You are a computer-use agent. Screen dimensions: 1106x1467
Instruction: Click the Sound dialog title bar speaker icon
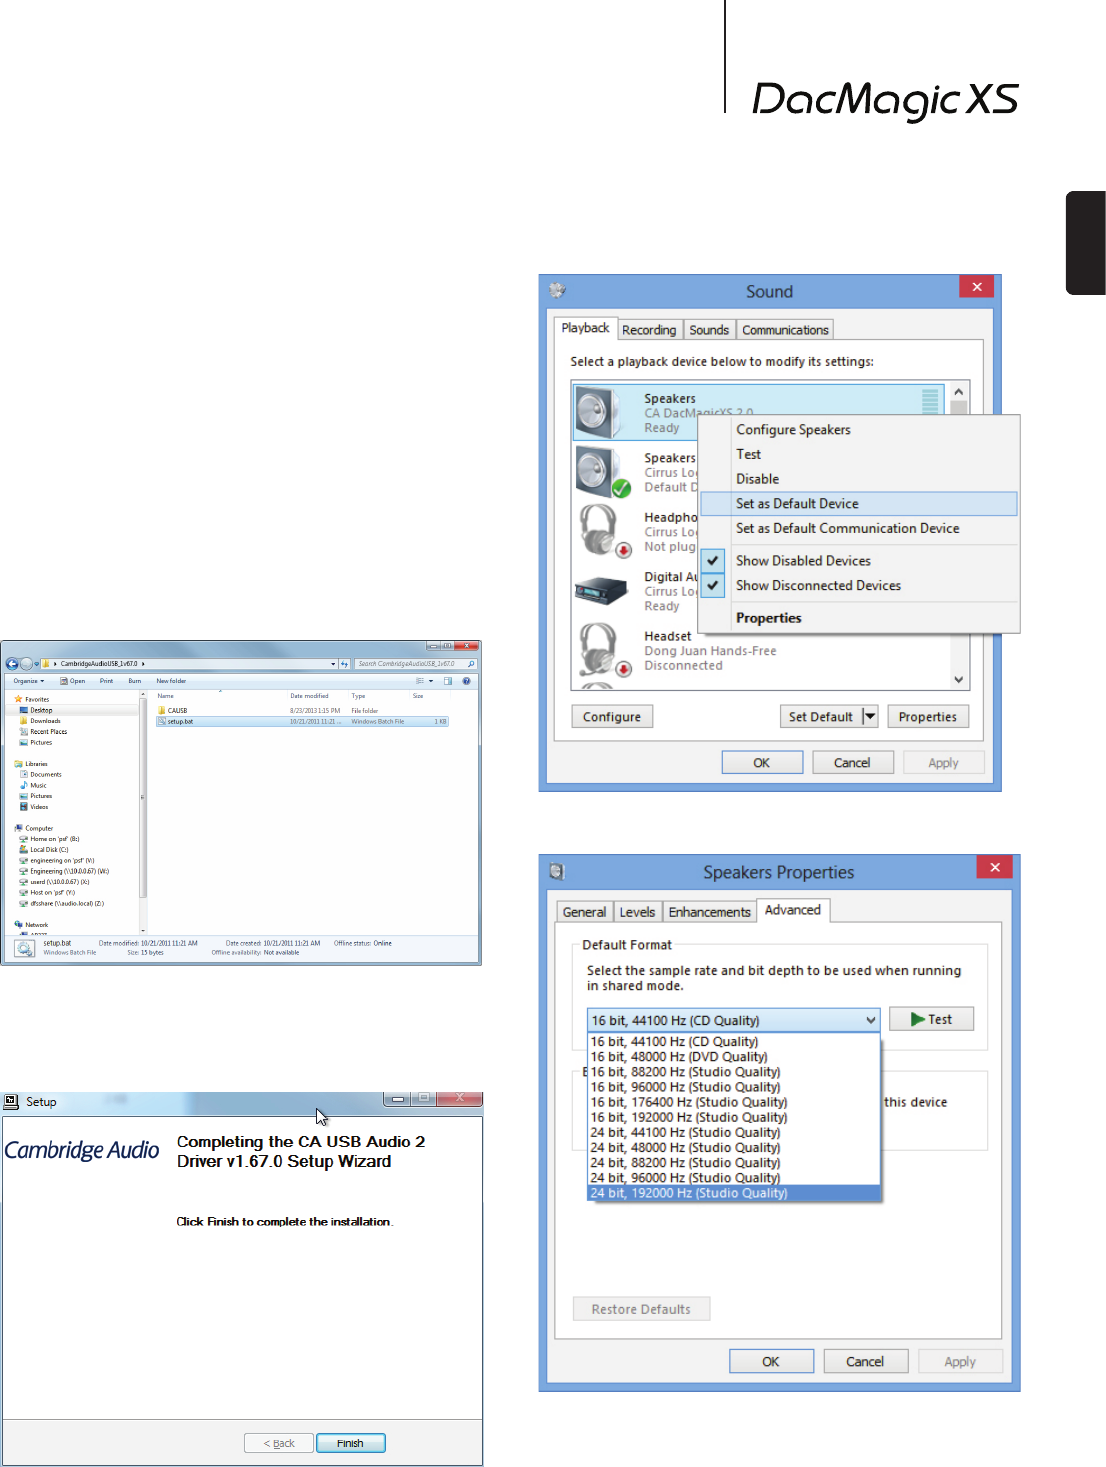click(557, 291)
